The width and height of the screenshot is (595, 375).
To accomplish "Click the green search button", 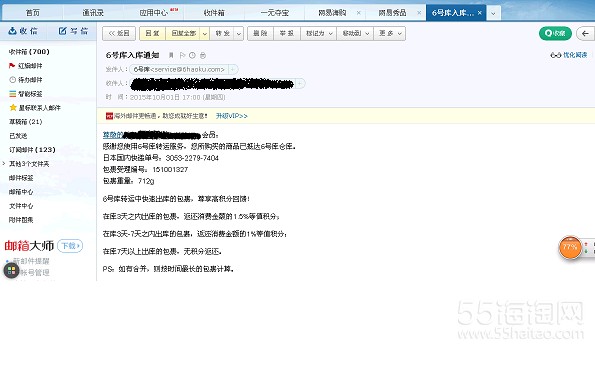I will click(x=555, y=33).
